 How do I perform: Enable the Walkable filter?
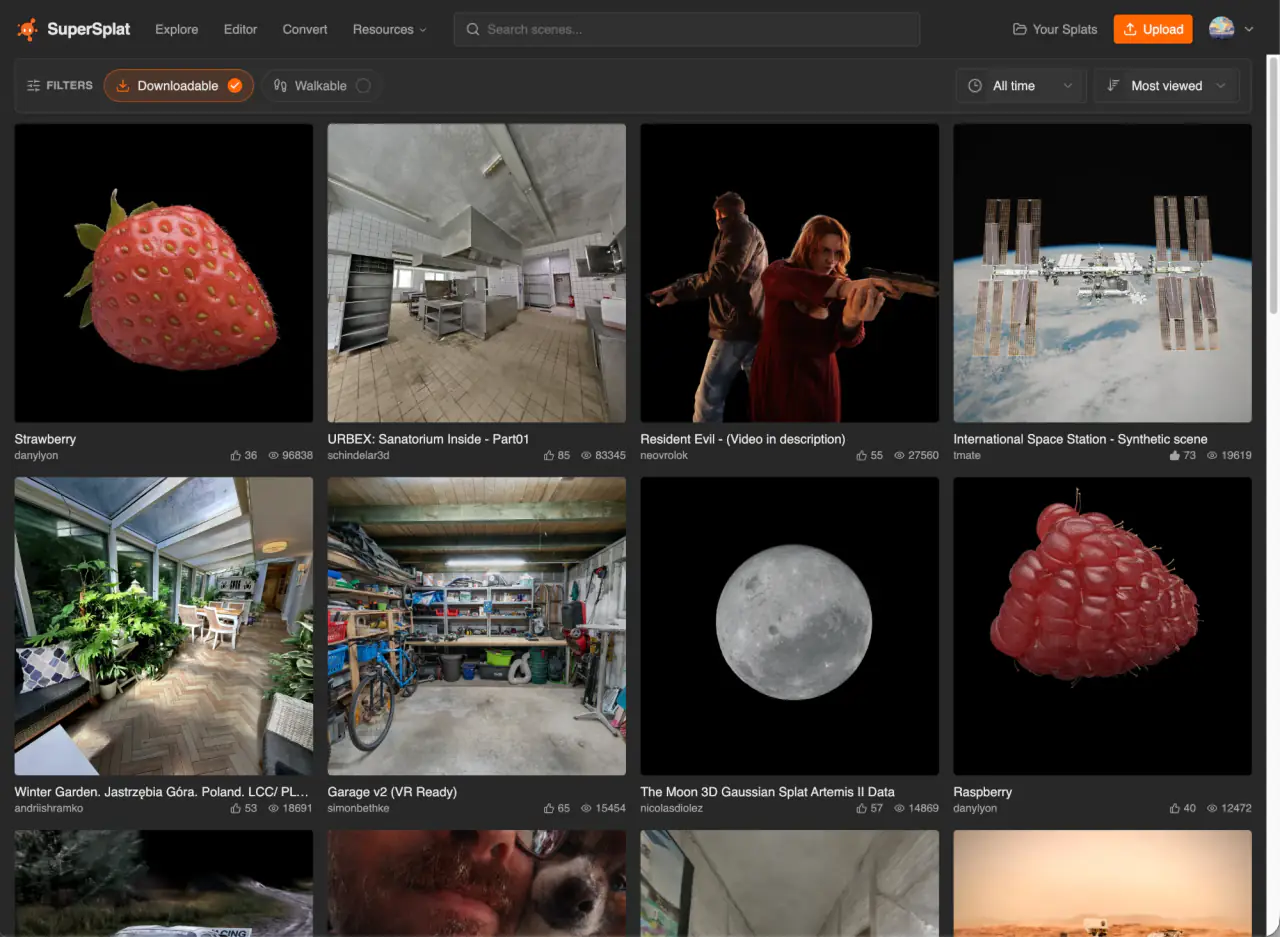tap(321, 86)
